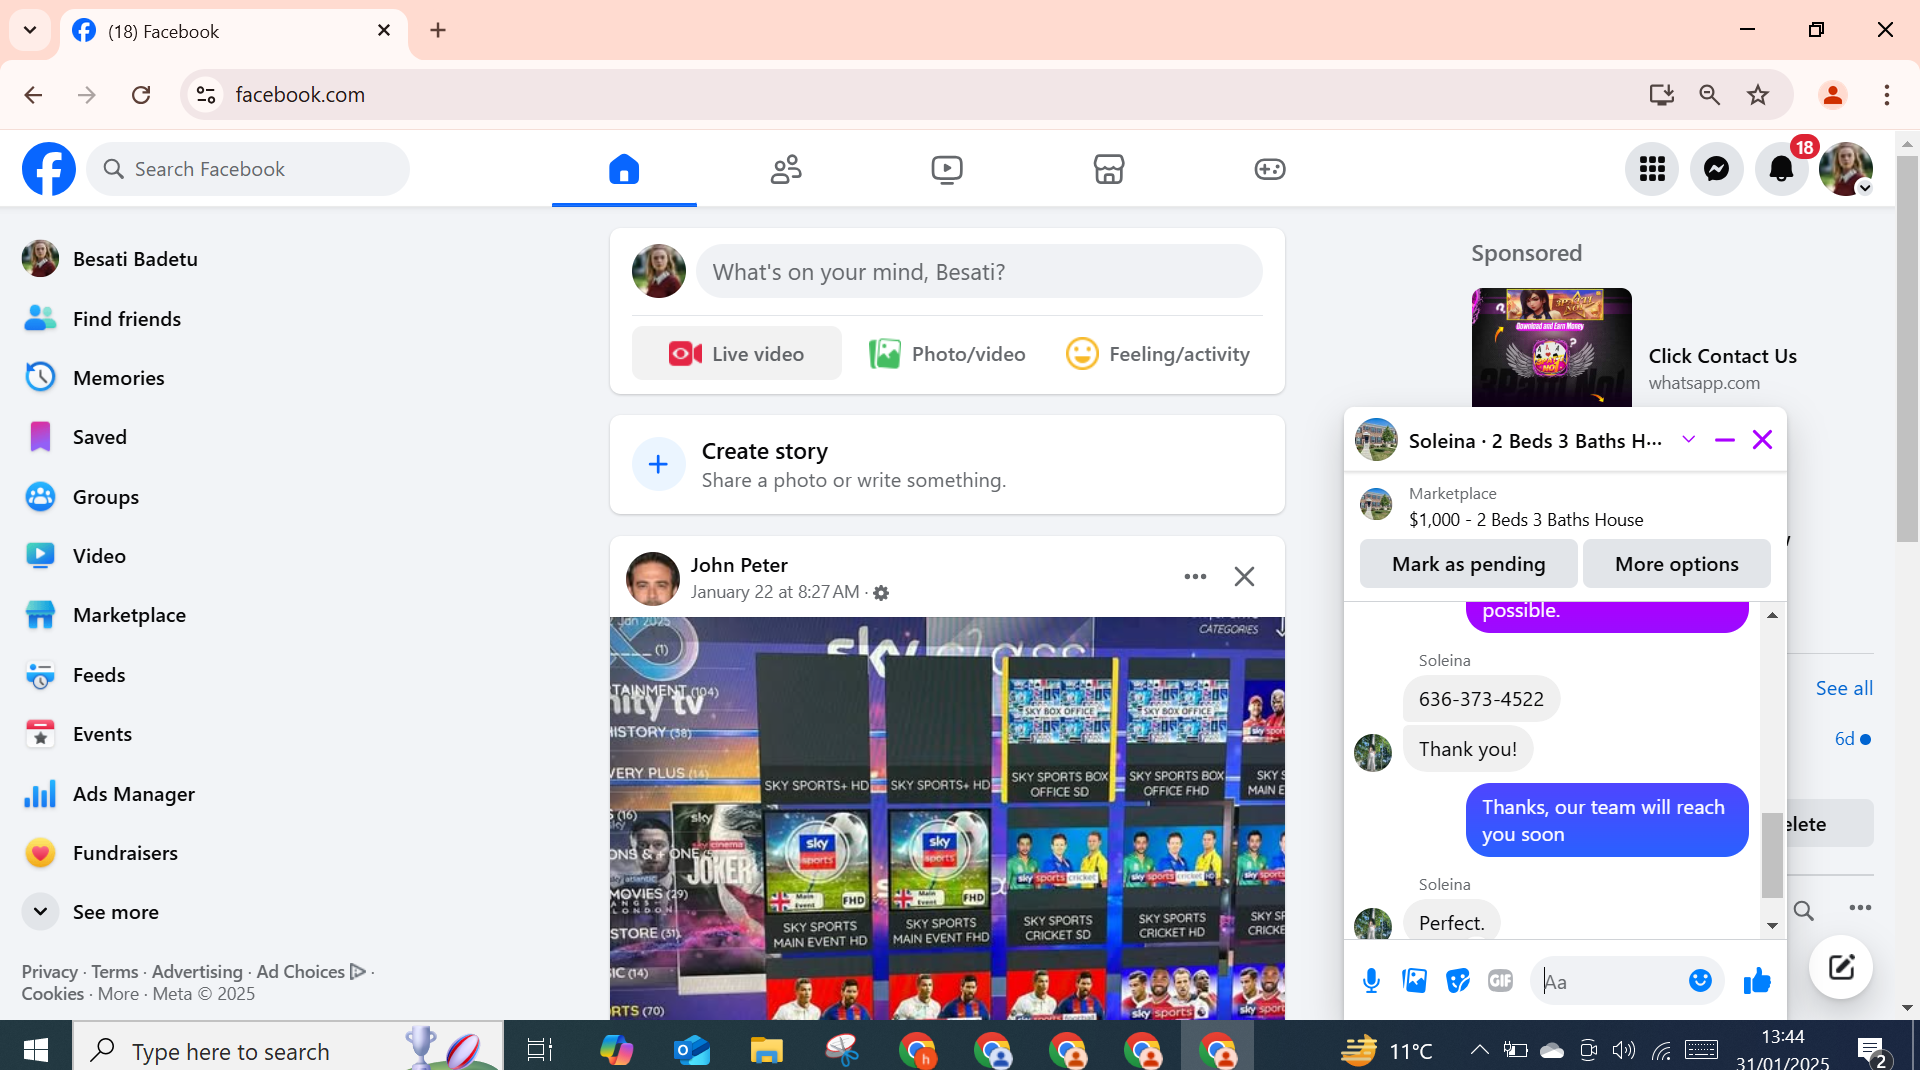The height and width of the screenshot is (1070, 1920).
Task: Start a Live video
Action: coord(737,354)
